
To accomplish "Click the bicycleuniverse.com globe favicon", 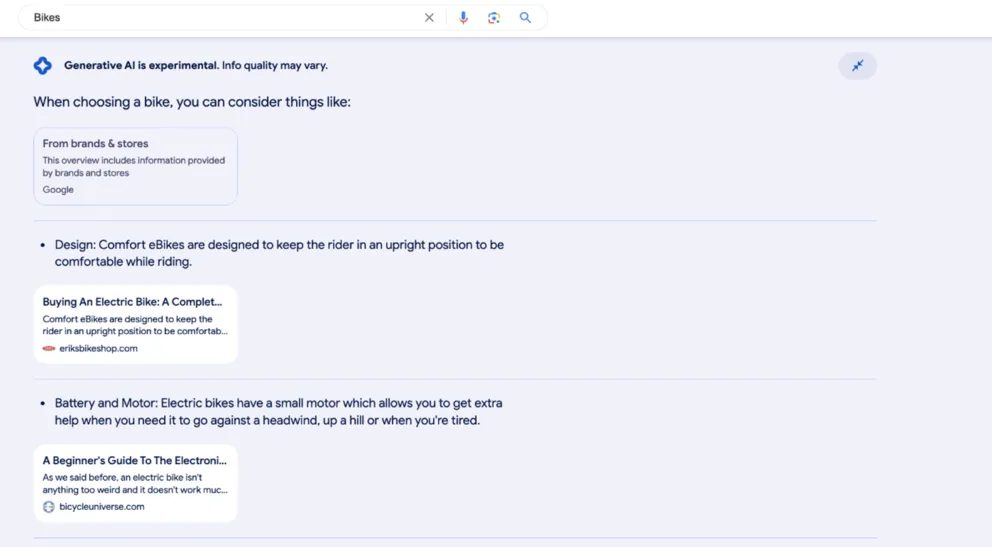I will coord(49,507).
